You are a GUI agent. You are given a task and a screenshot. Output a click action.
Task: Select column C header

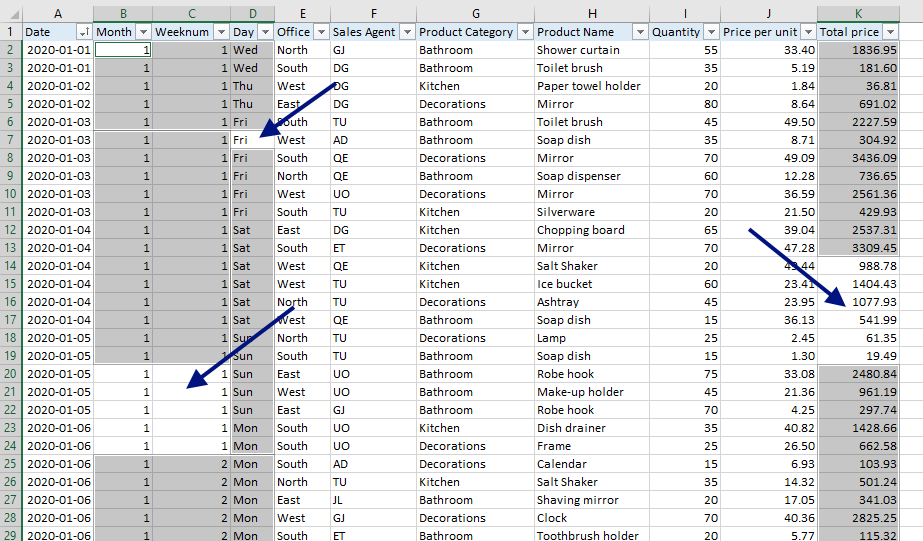(191, 14)
